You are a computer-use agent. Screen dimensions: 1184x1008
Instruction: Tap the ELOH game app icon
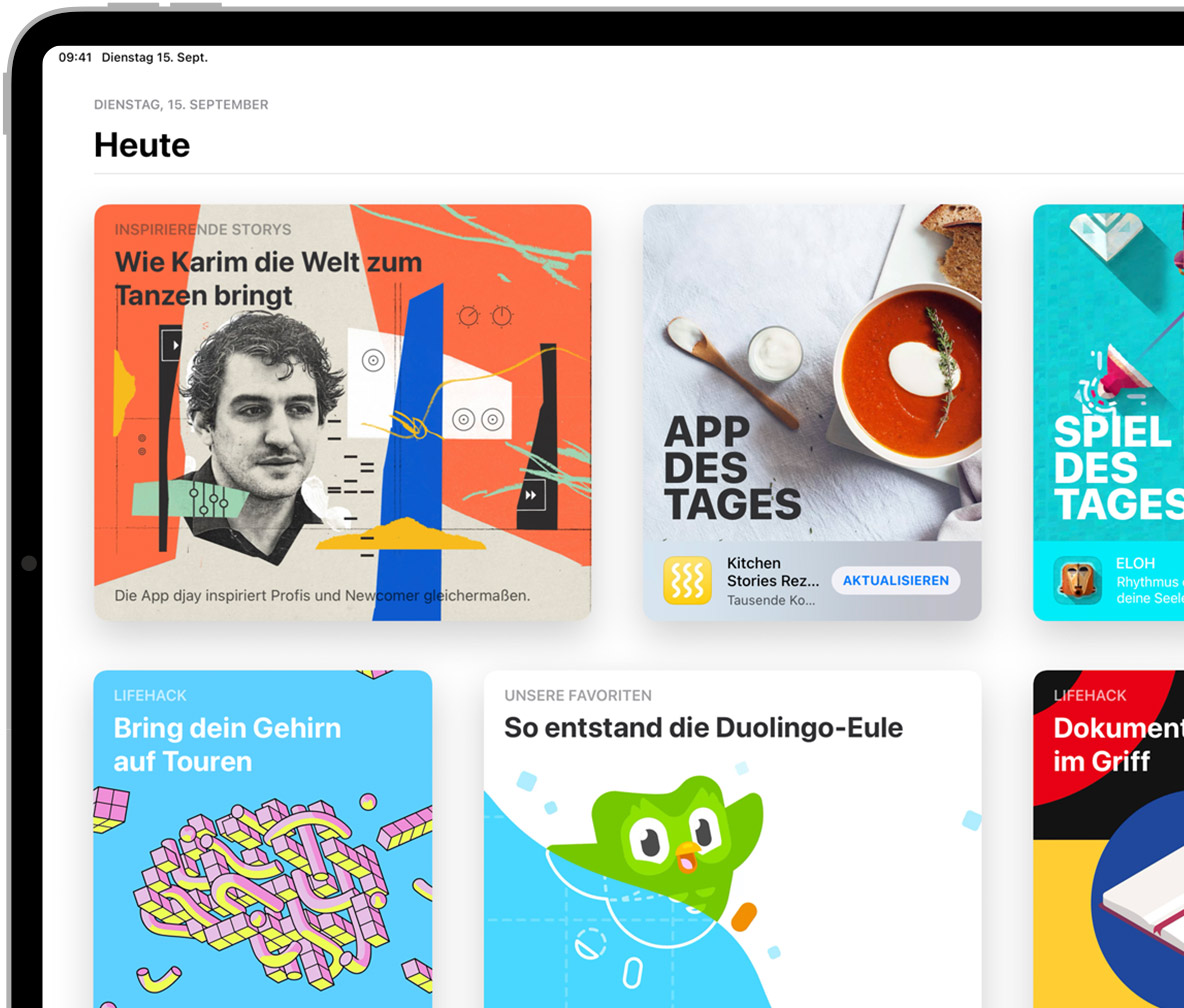point(1077,581)
